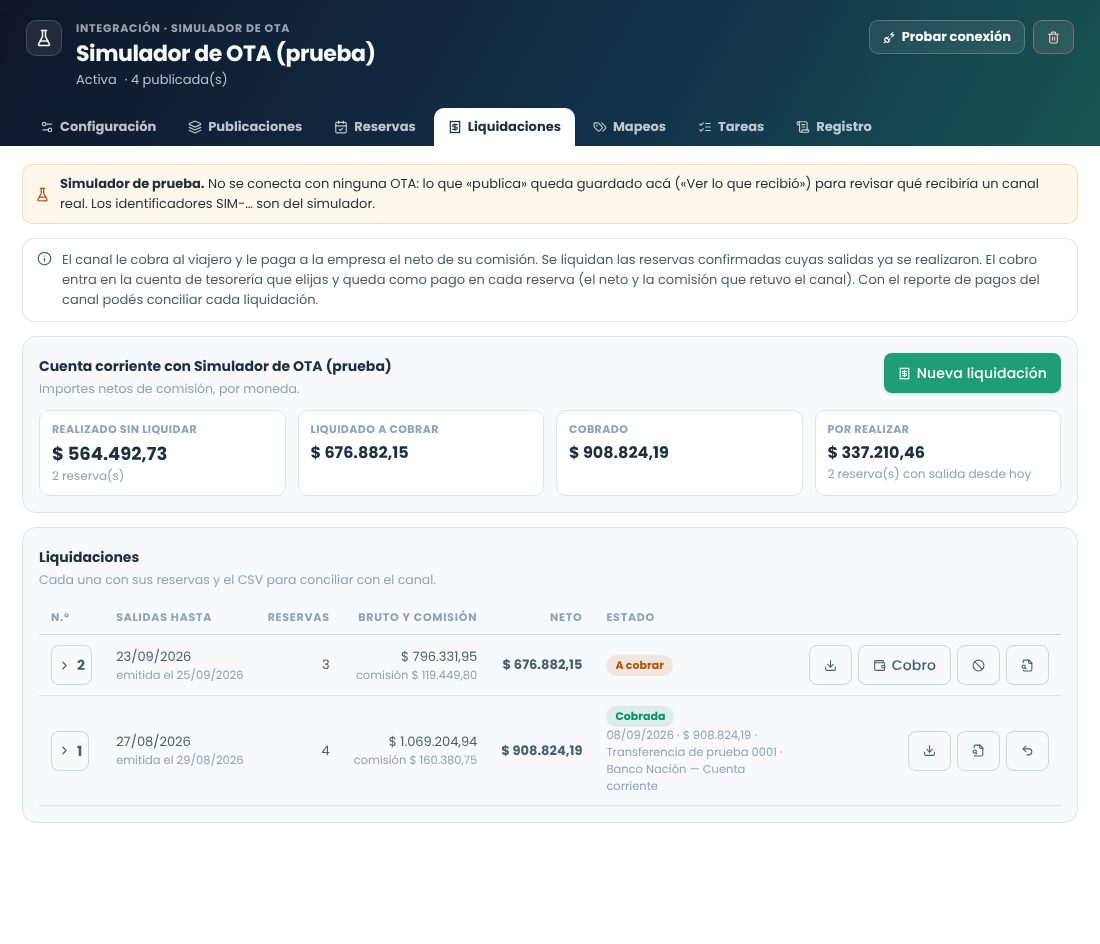
Task: Click the reservas count 4 in row 1
Action: click(x=326, y=750)
